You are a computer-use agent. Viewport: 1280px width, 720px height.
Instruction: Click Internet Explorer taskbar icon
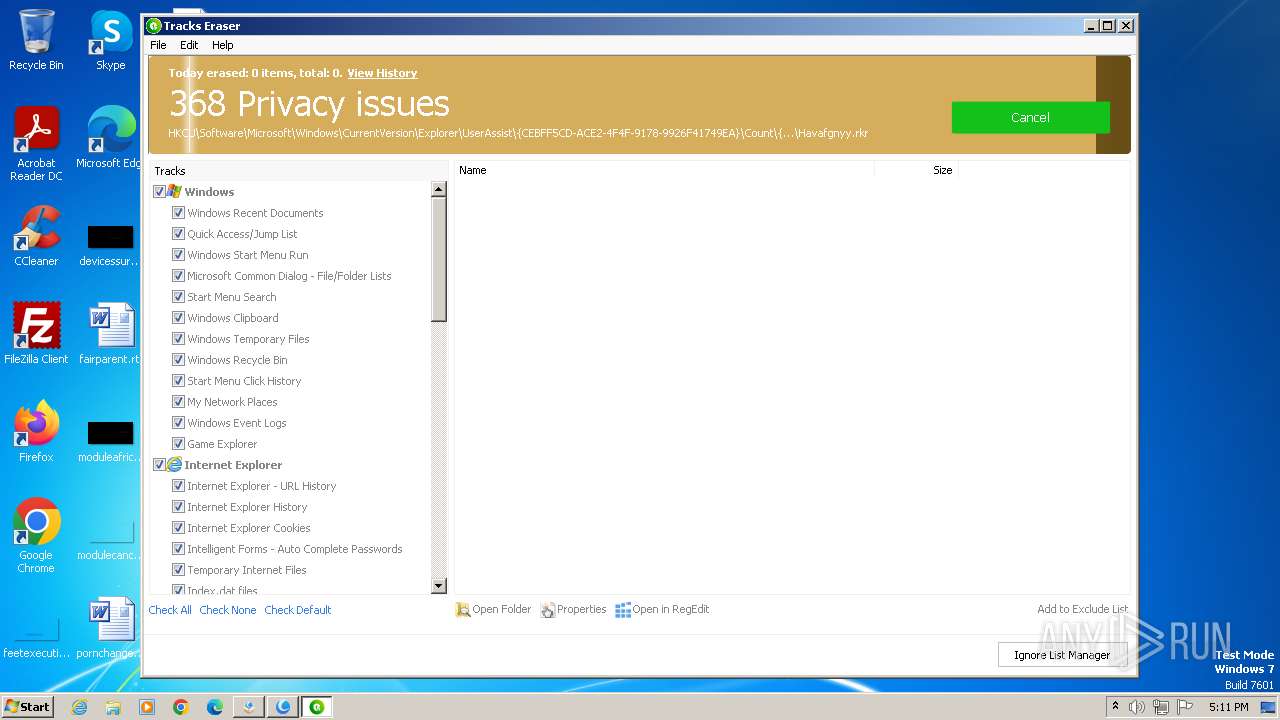pos(79,707)
